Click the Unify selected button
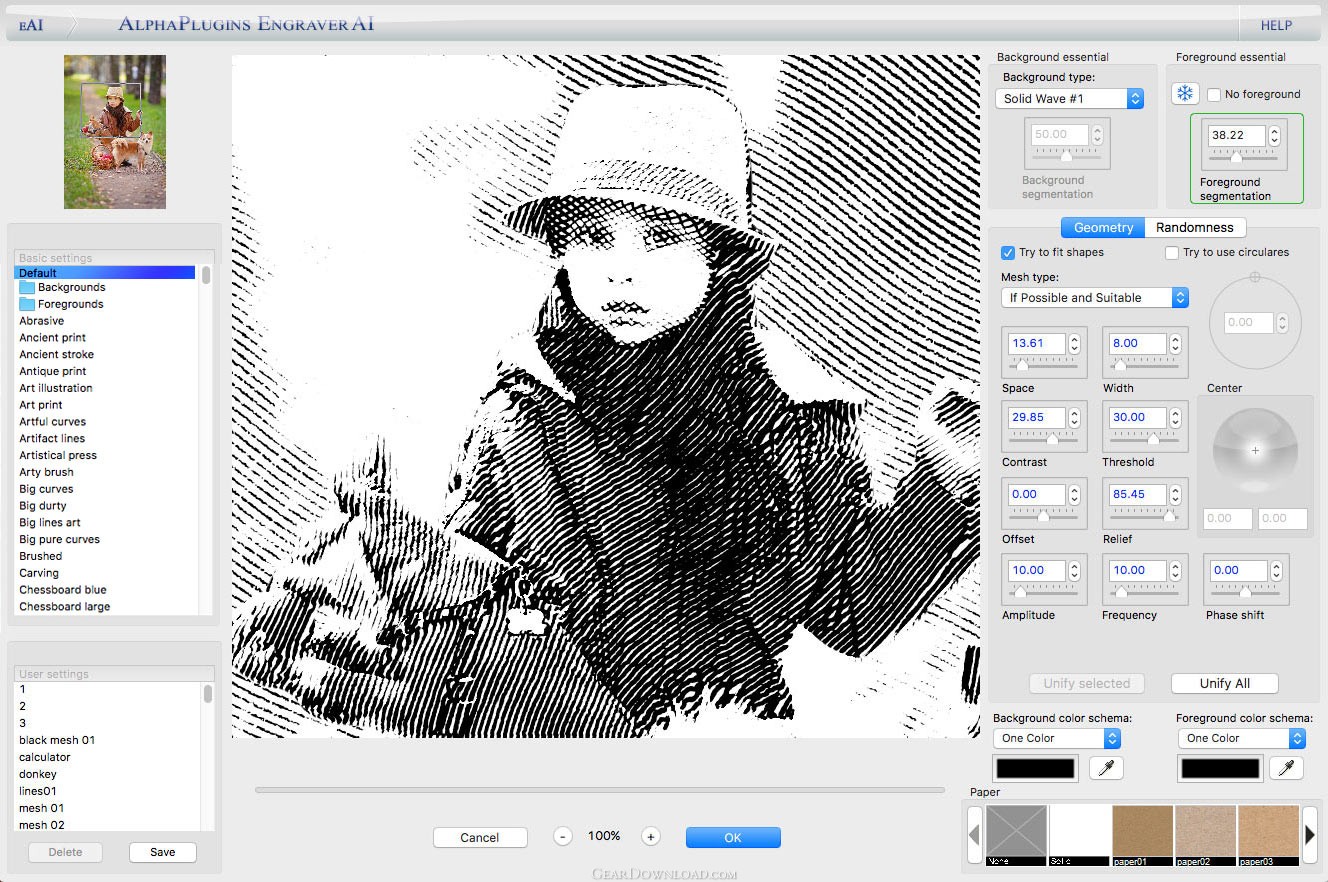This screenshot has height=882, width=1328. tap(1086, 684)
